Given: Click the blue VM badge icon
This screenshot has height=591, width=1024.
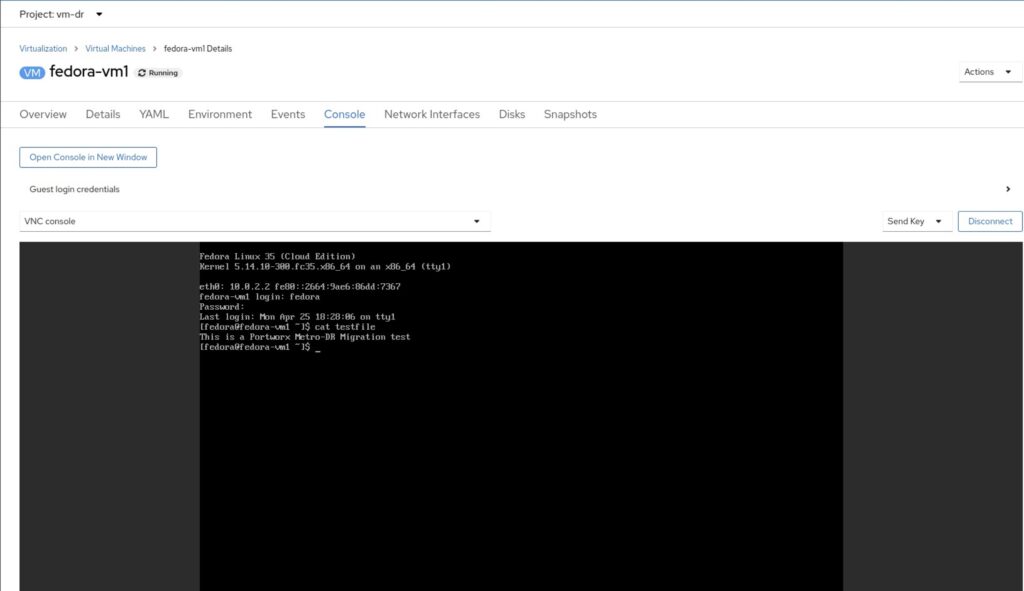Looking at the screenshot, I should pos(32,72).
